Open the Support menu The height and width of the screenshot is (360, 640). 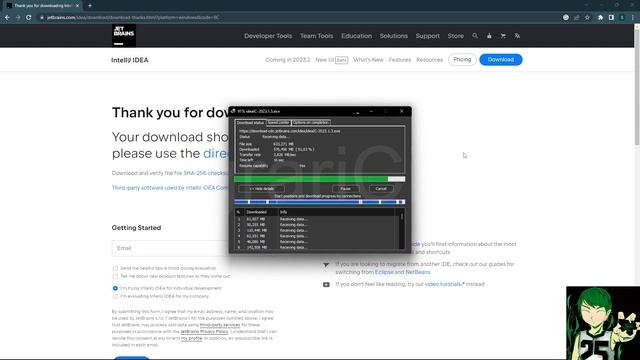point(428,36)
